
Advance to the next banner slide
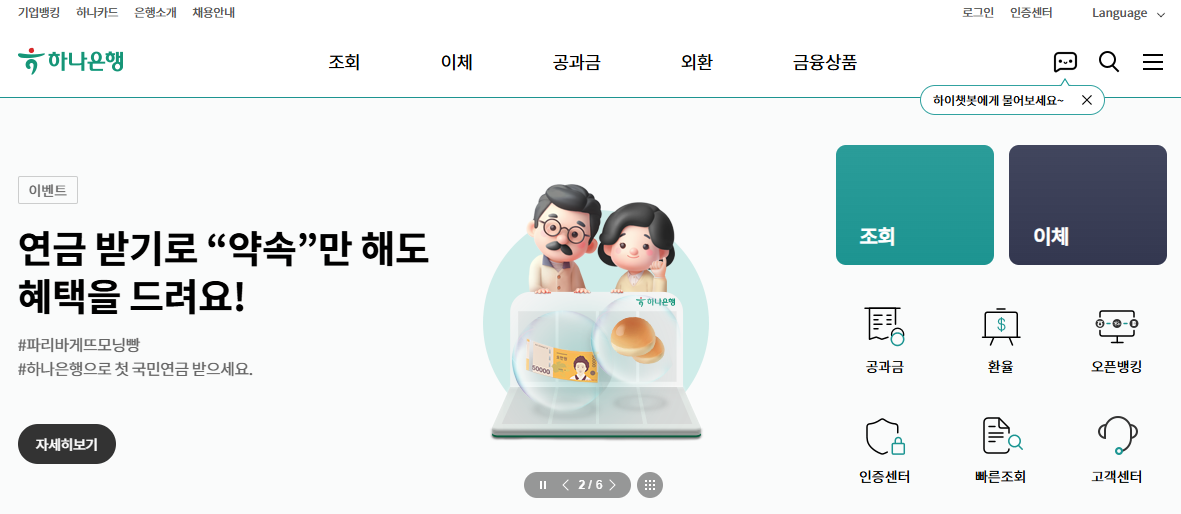612,485
